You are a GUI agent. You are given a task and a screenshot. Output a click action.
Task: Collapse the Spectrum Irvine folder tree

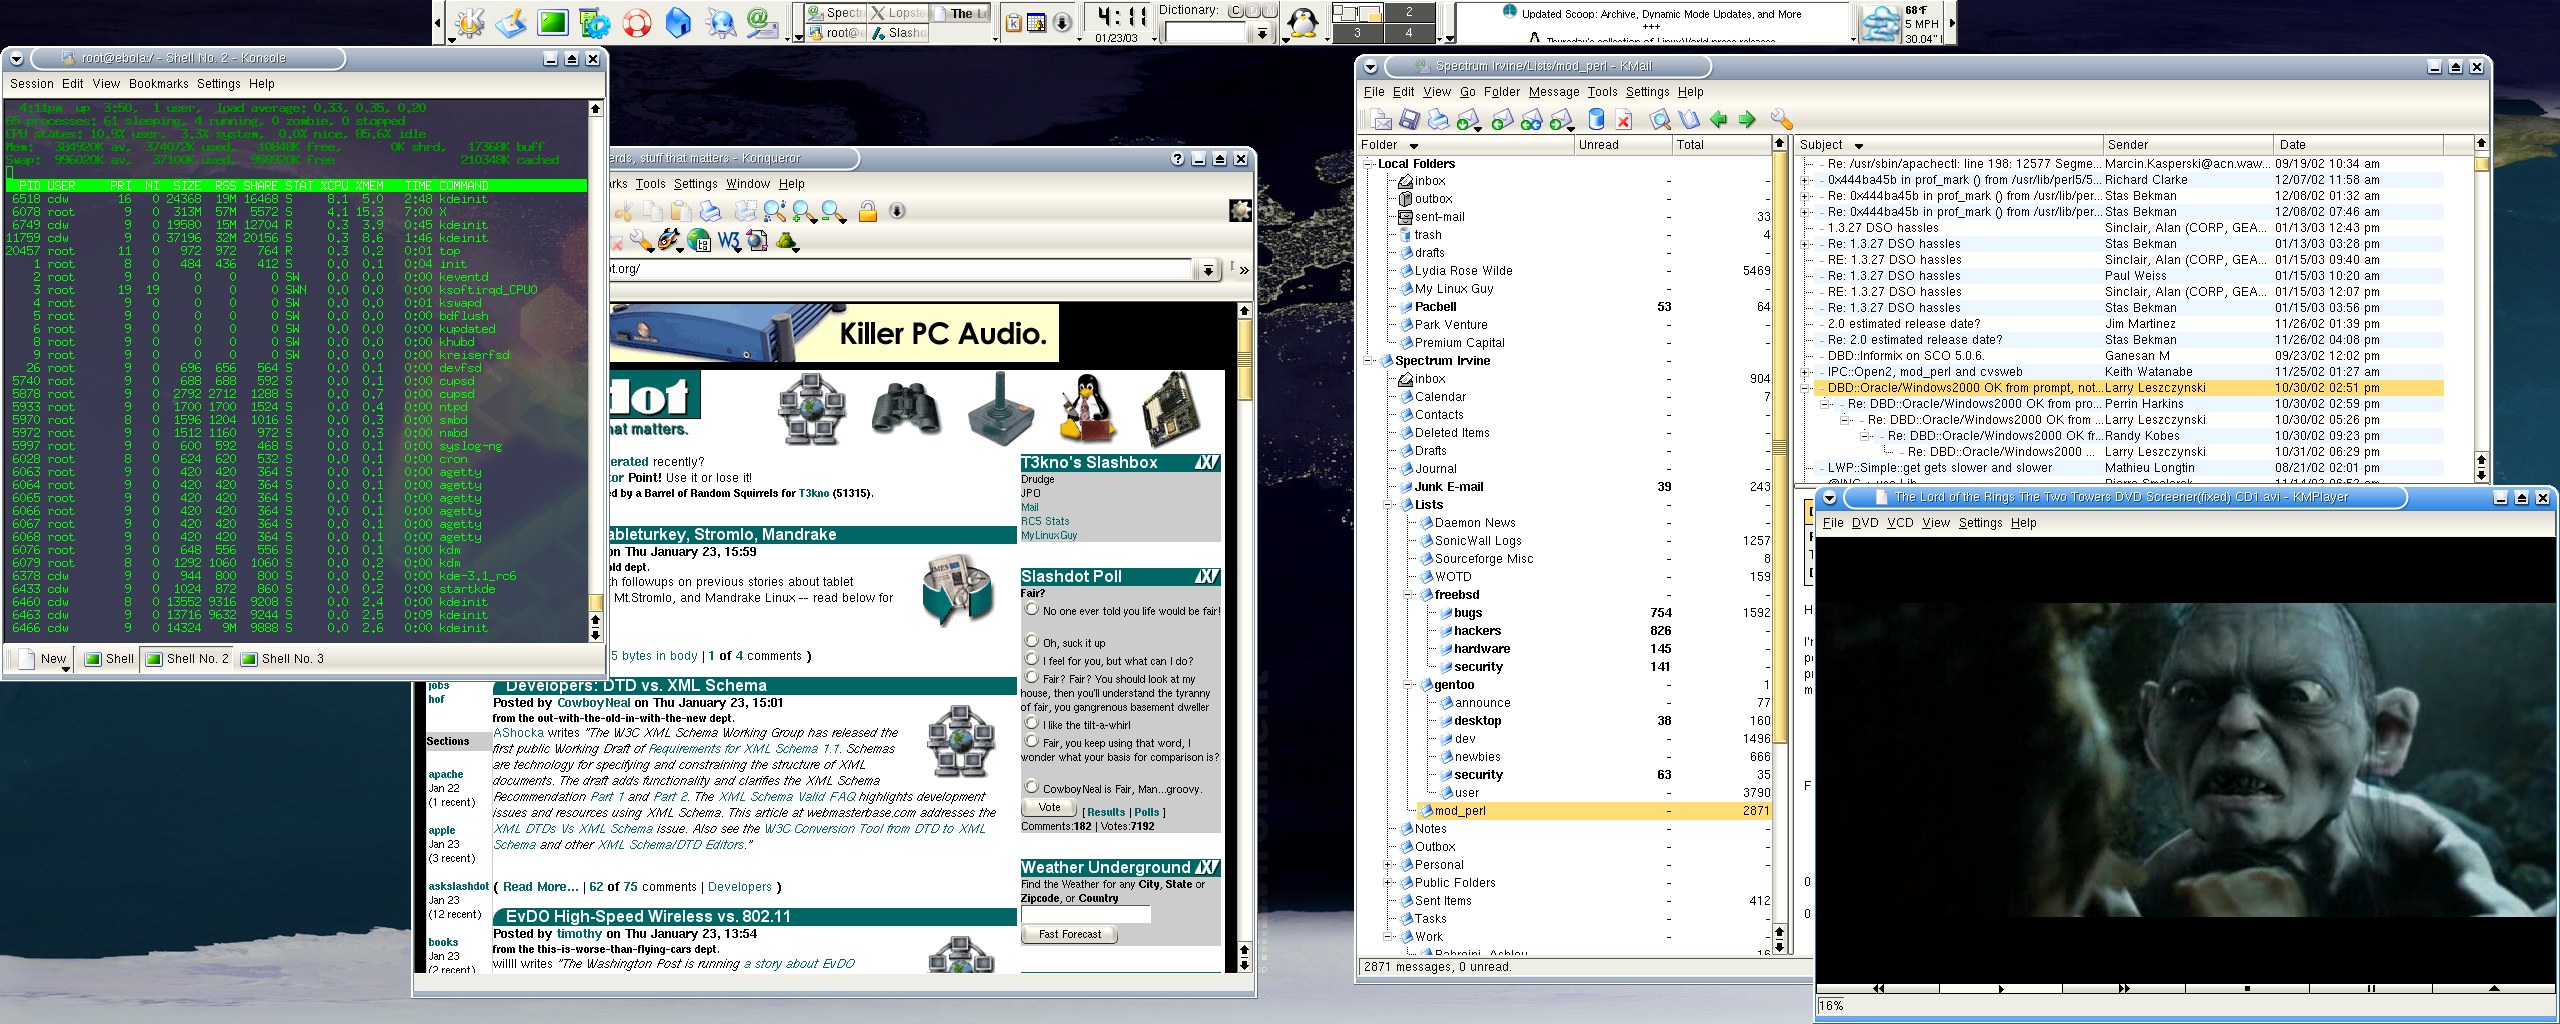[1368, 361]
